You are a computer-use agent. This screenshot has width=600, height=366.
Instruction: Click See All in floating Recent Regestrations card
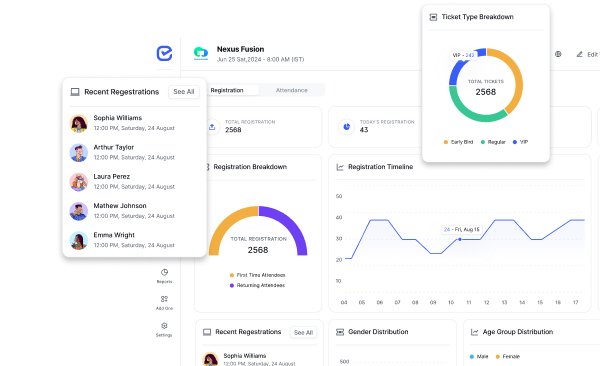point(184,92)
